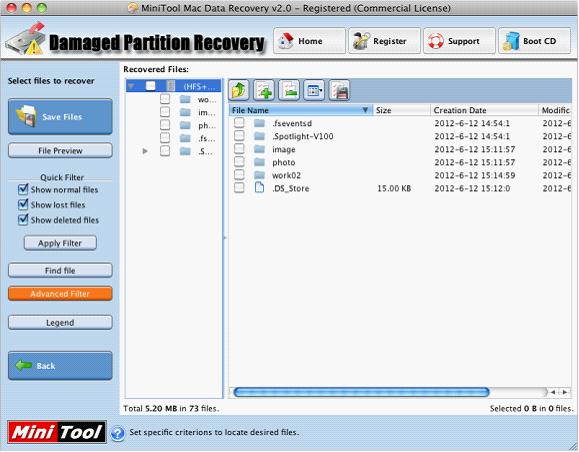Open Home from top navigation
Image resolution: width=579 pixels, height=452 pixels.
[309, 41]
